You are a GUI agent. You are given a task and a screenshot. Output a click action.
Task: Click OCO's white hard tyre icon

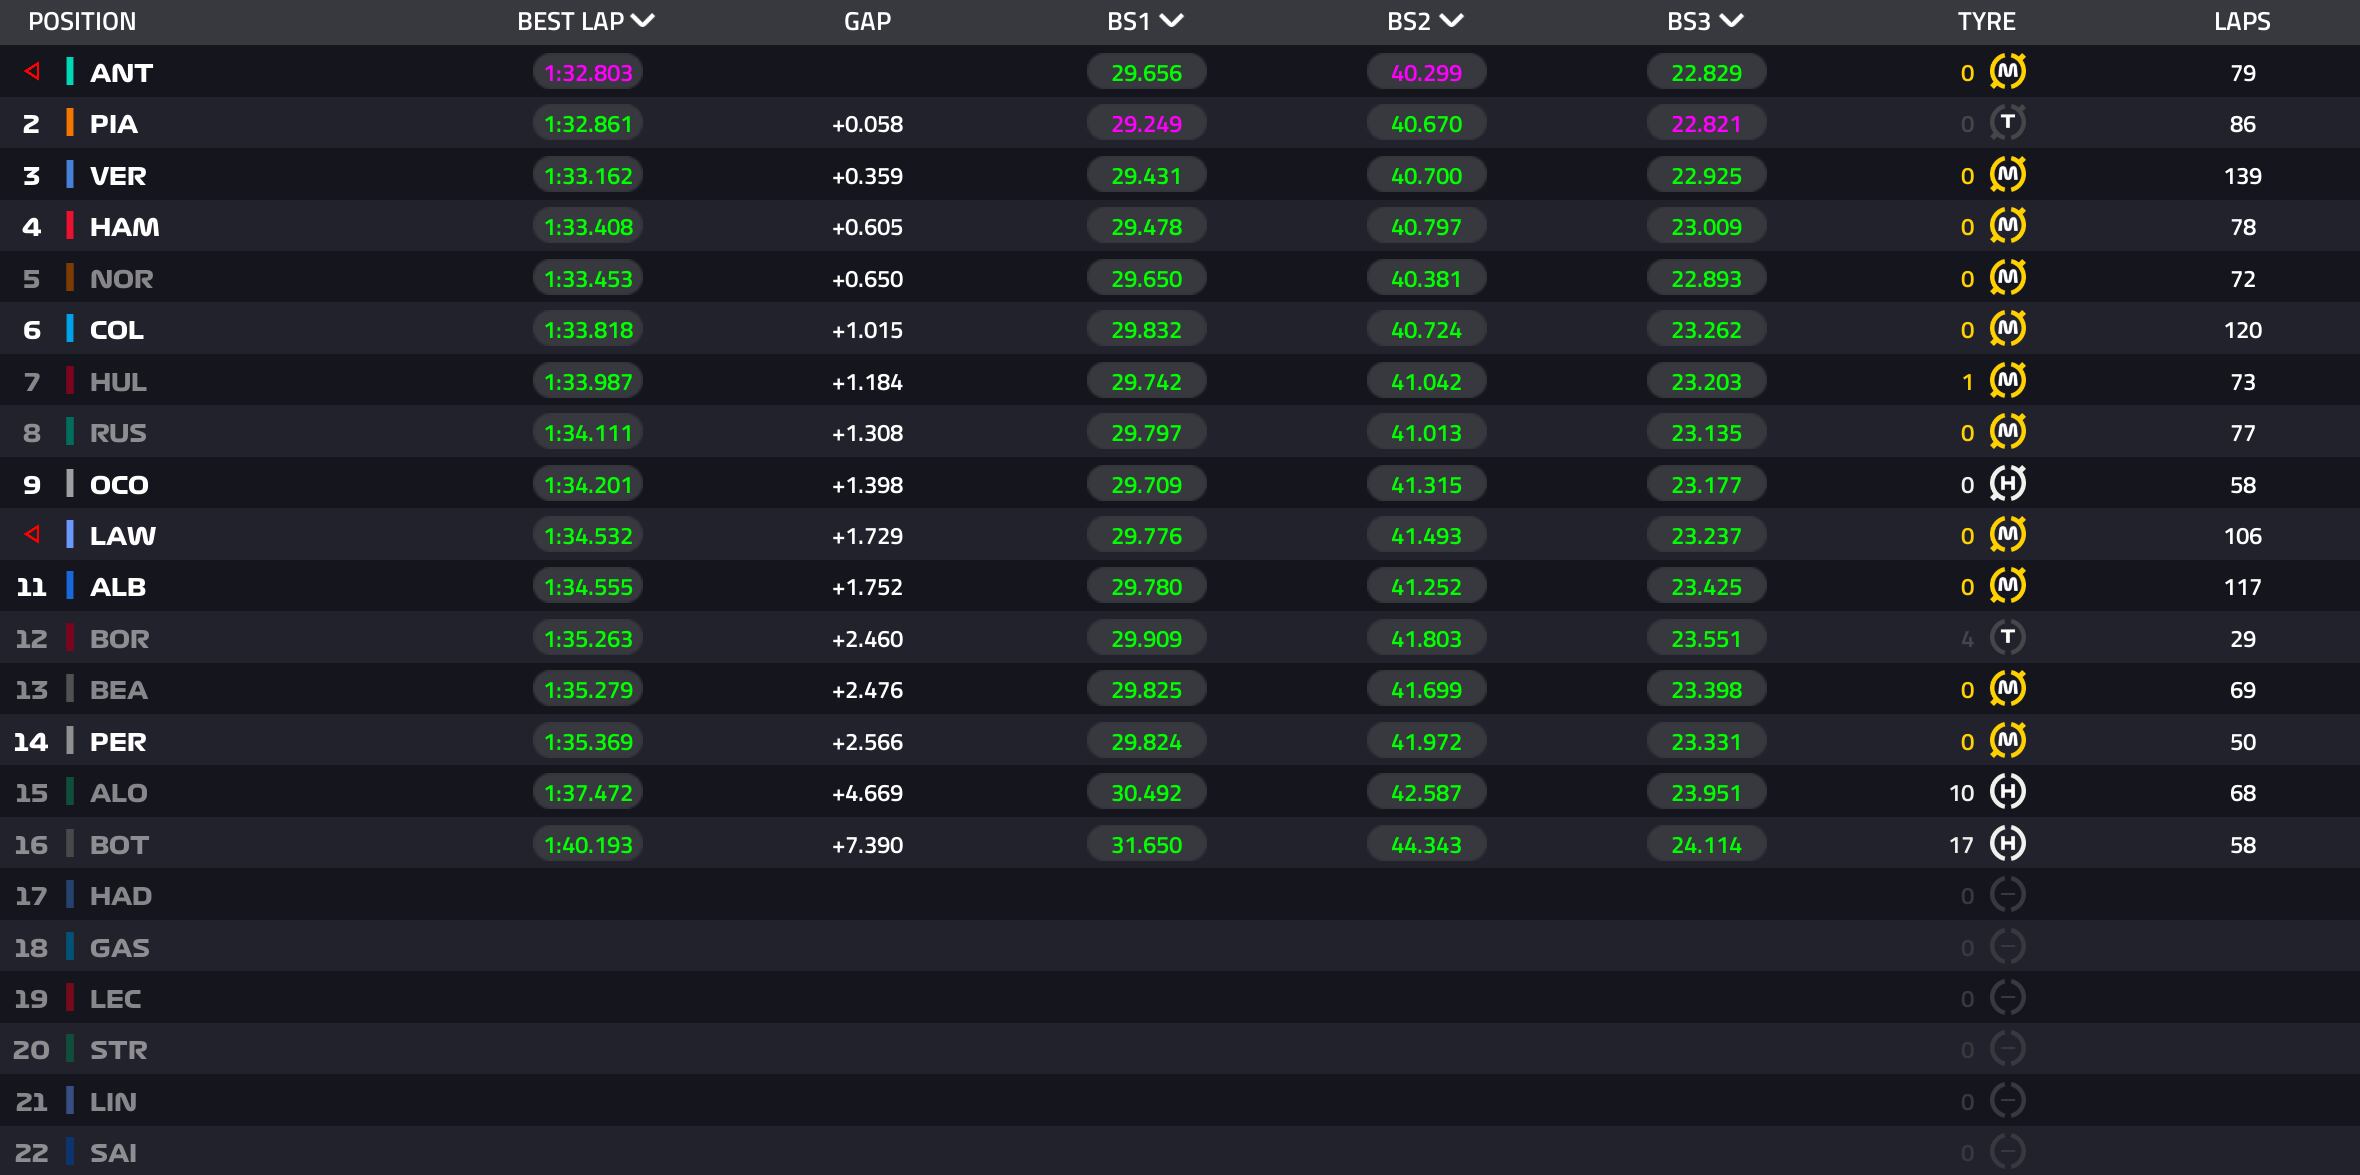coord(2007,484)
